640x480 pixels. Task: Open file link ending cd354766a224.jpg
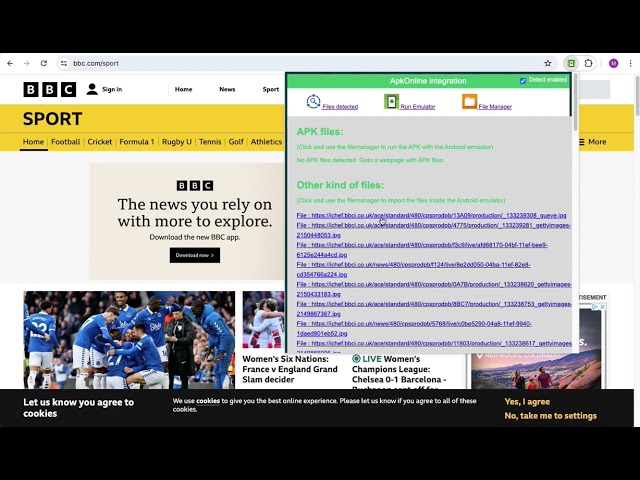pos(413,269)
